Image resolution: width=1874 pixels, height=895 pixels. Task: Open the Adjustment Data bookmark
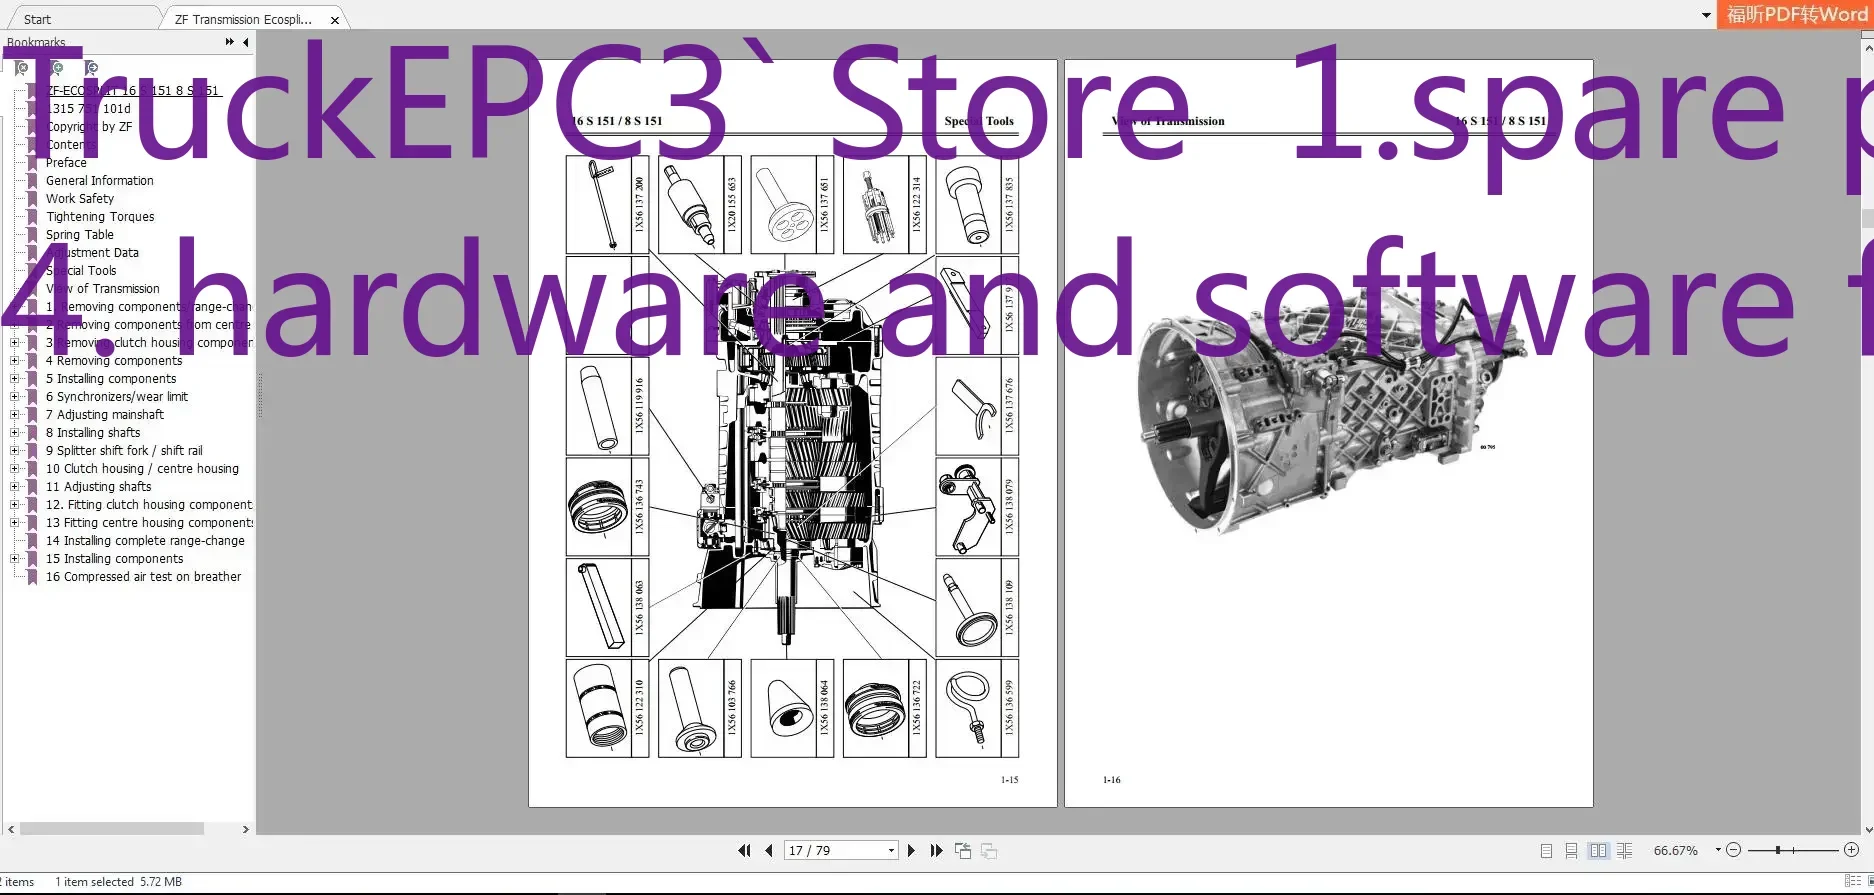coord(92,253)
